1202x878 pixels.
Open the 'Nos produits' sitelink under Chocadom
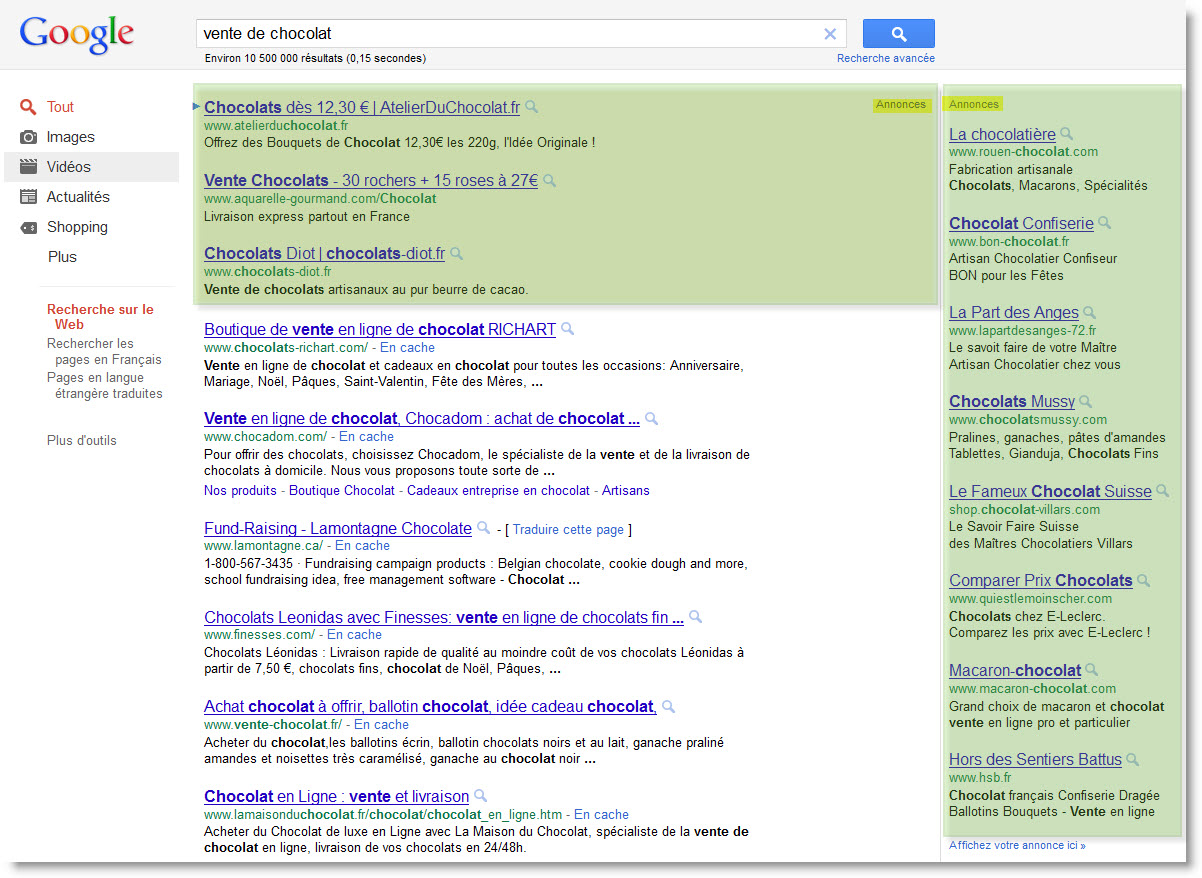240,490
